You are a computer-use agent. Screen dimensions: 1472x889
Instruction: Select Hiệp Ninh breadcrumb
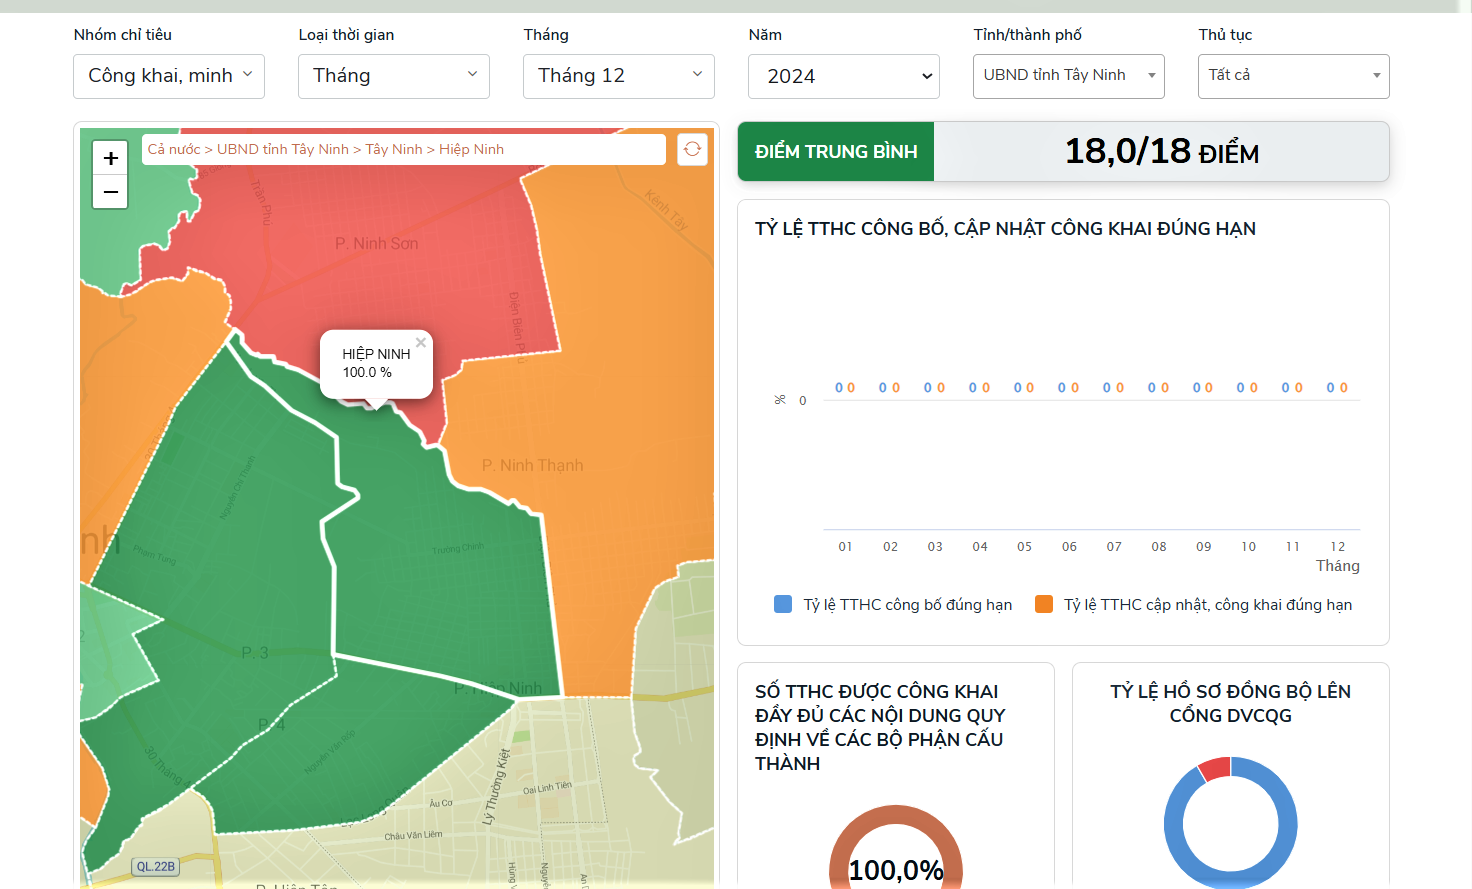(471, 149)
